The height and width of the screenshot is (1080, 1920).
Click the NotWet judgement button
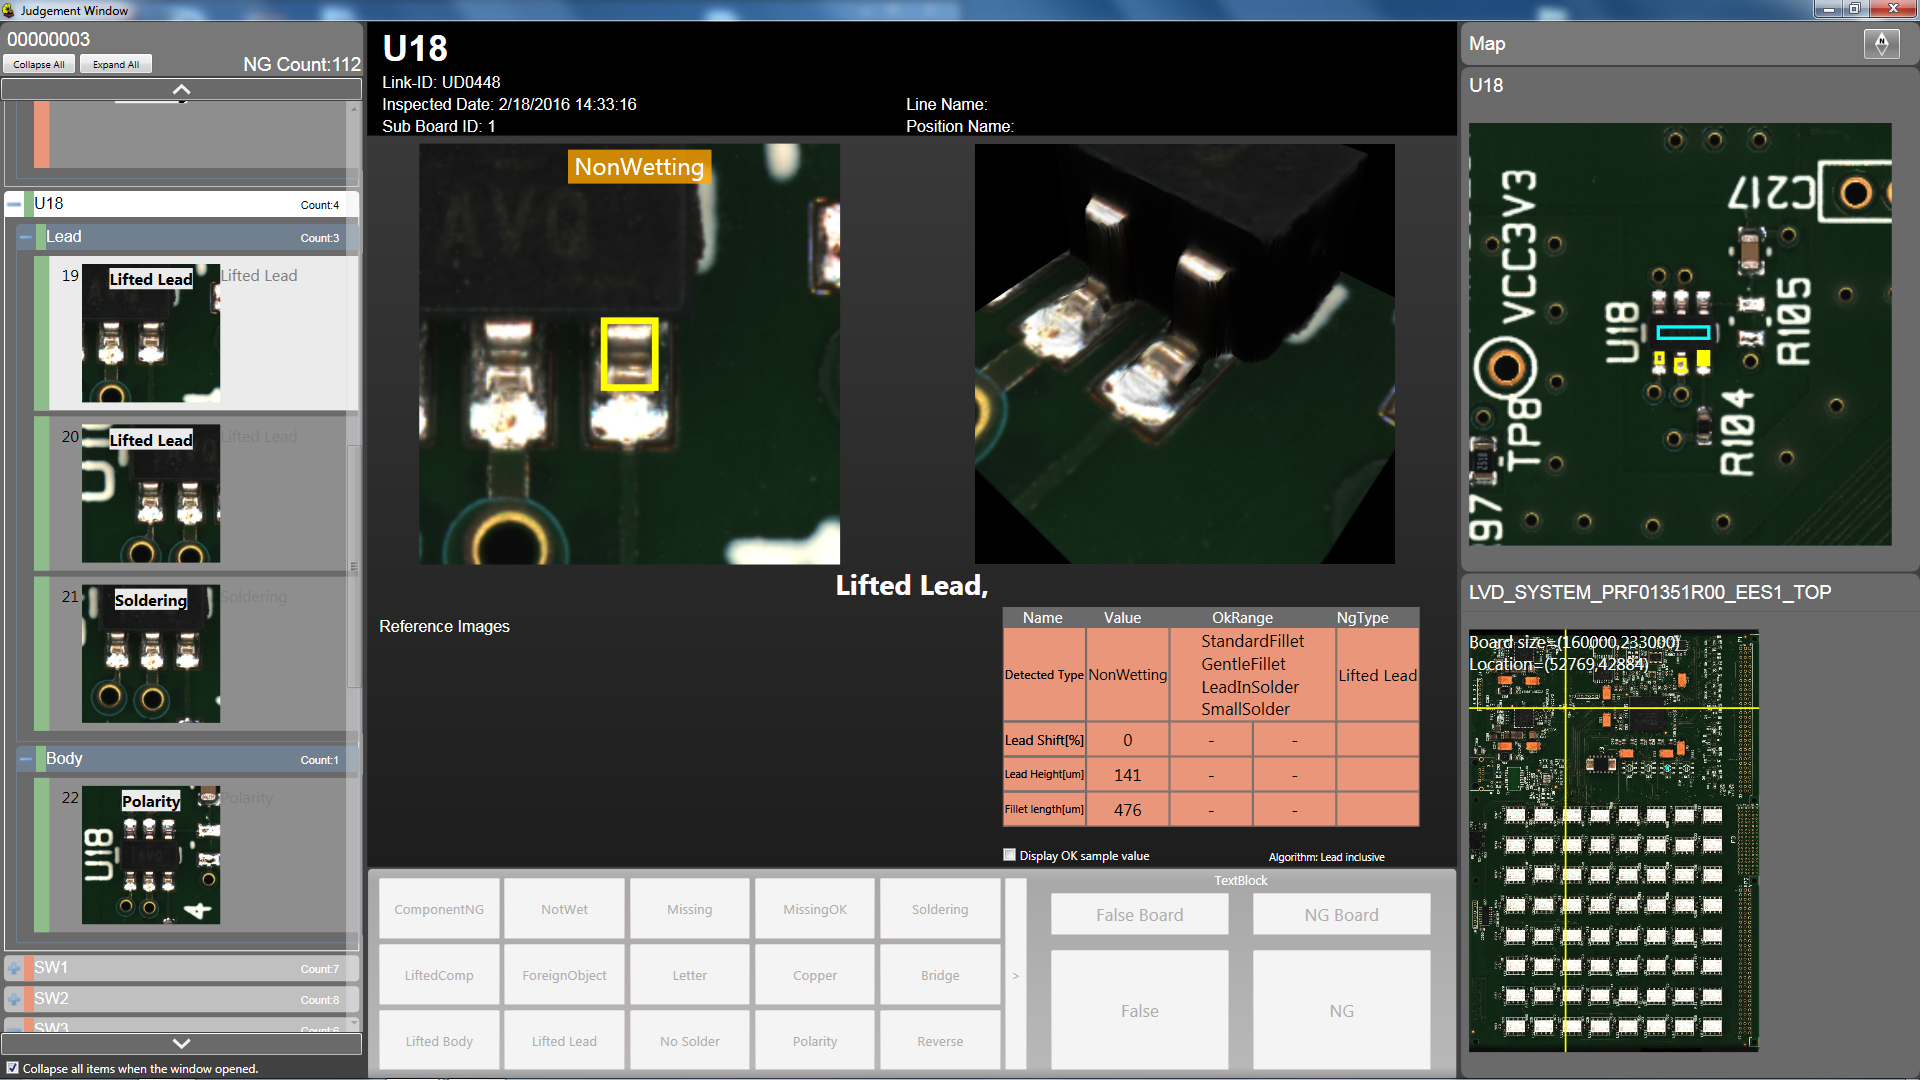tap(564, 909)
